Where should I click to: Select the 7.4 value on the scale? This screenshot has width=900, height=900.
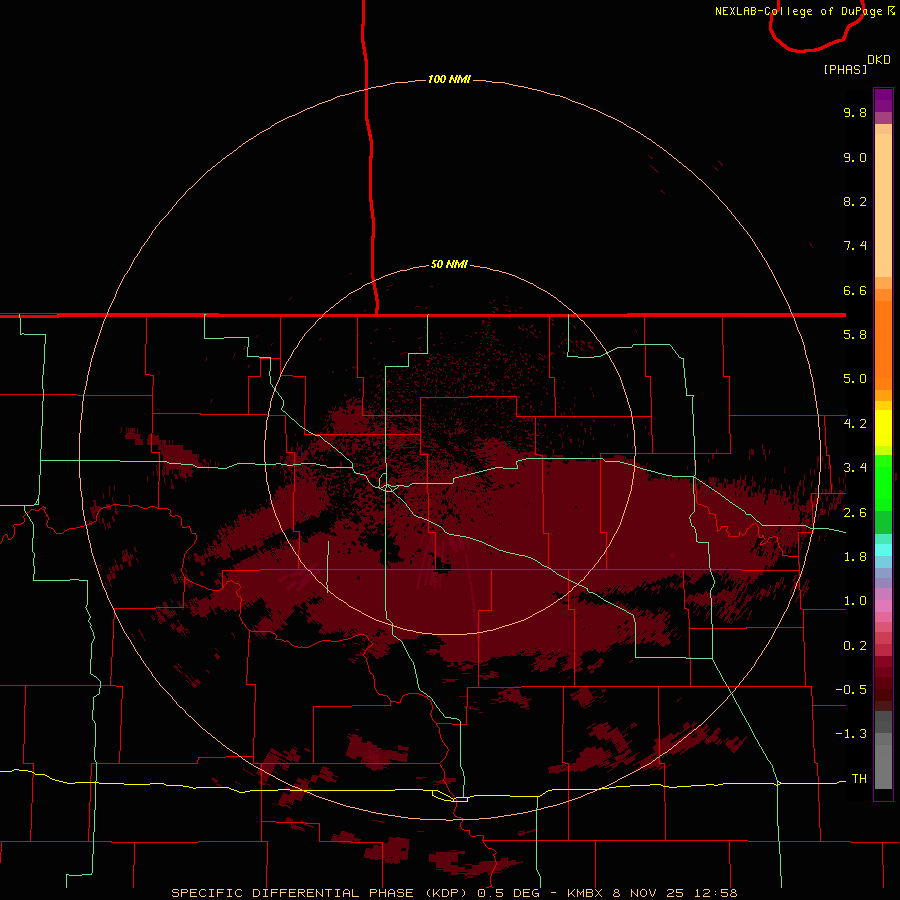click(855, 246)
